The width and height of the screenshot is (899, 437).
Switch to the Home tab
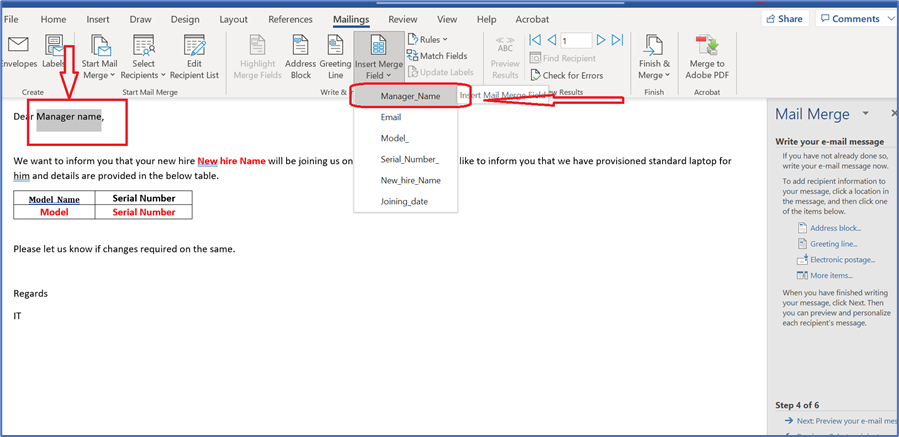[x=53, y=19]
